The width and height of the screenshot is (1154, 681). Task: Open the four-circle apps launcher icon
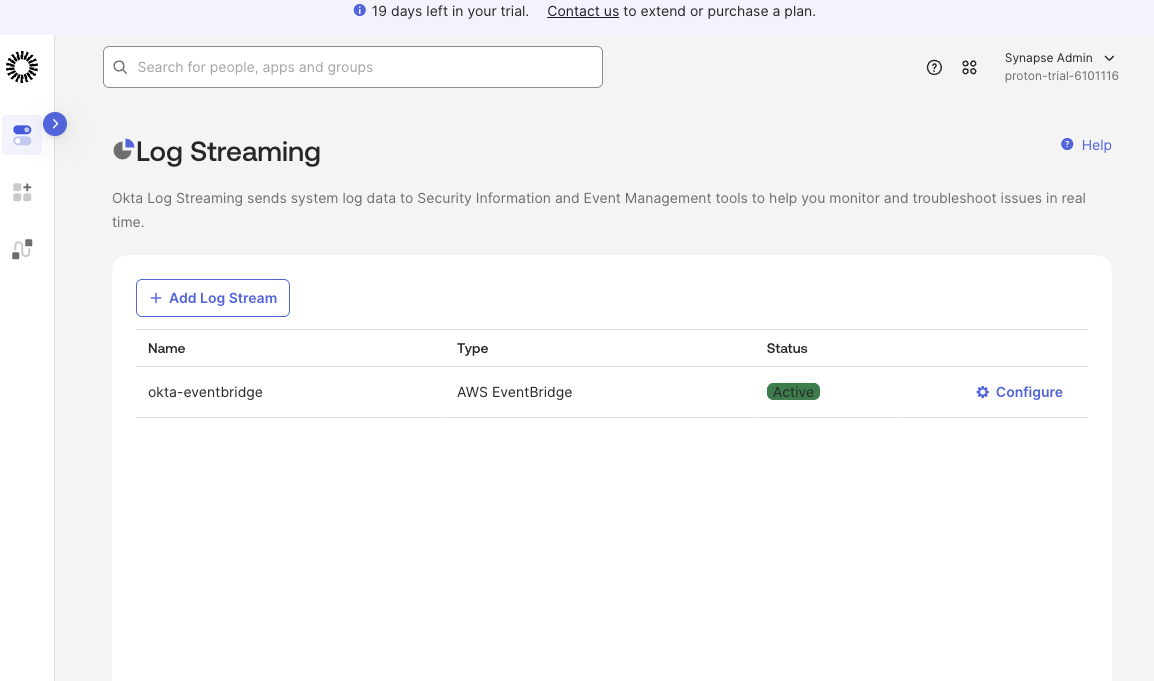[969, 68]
